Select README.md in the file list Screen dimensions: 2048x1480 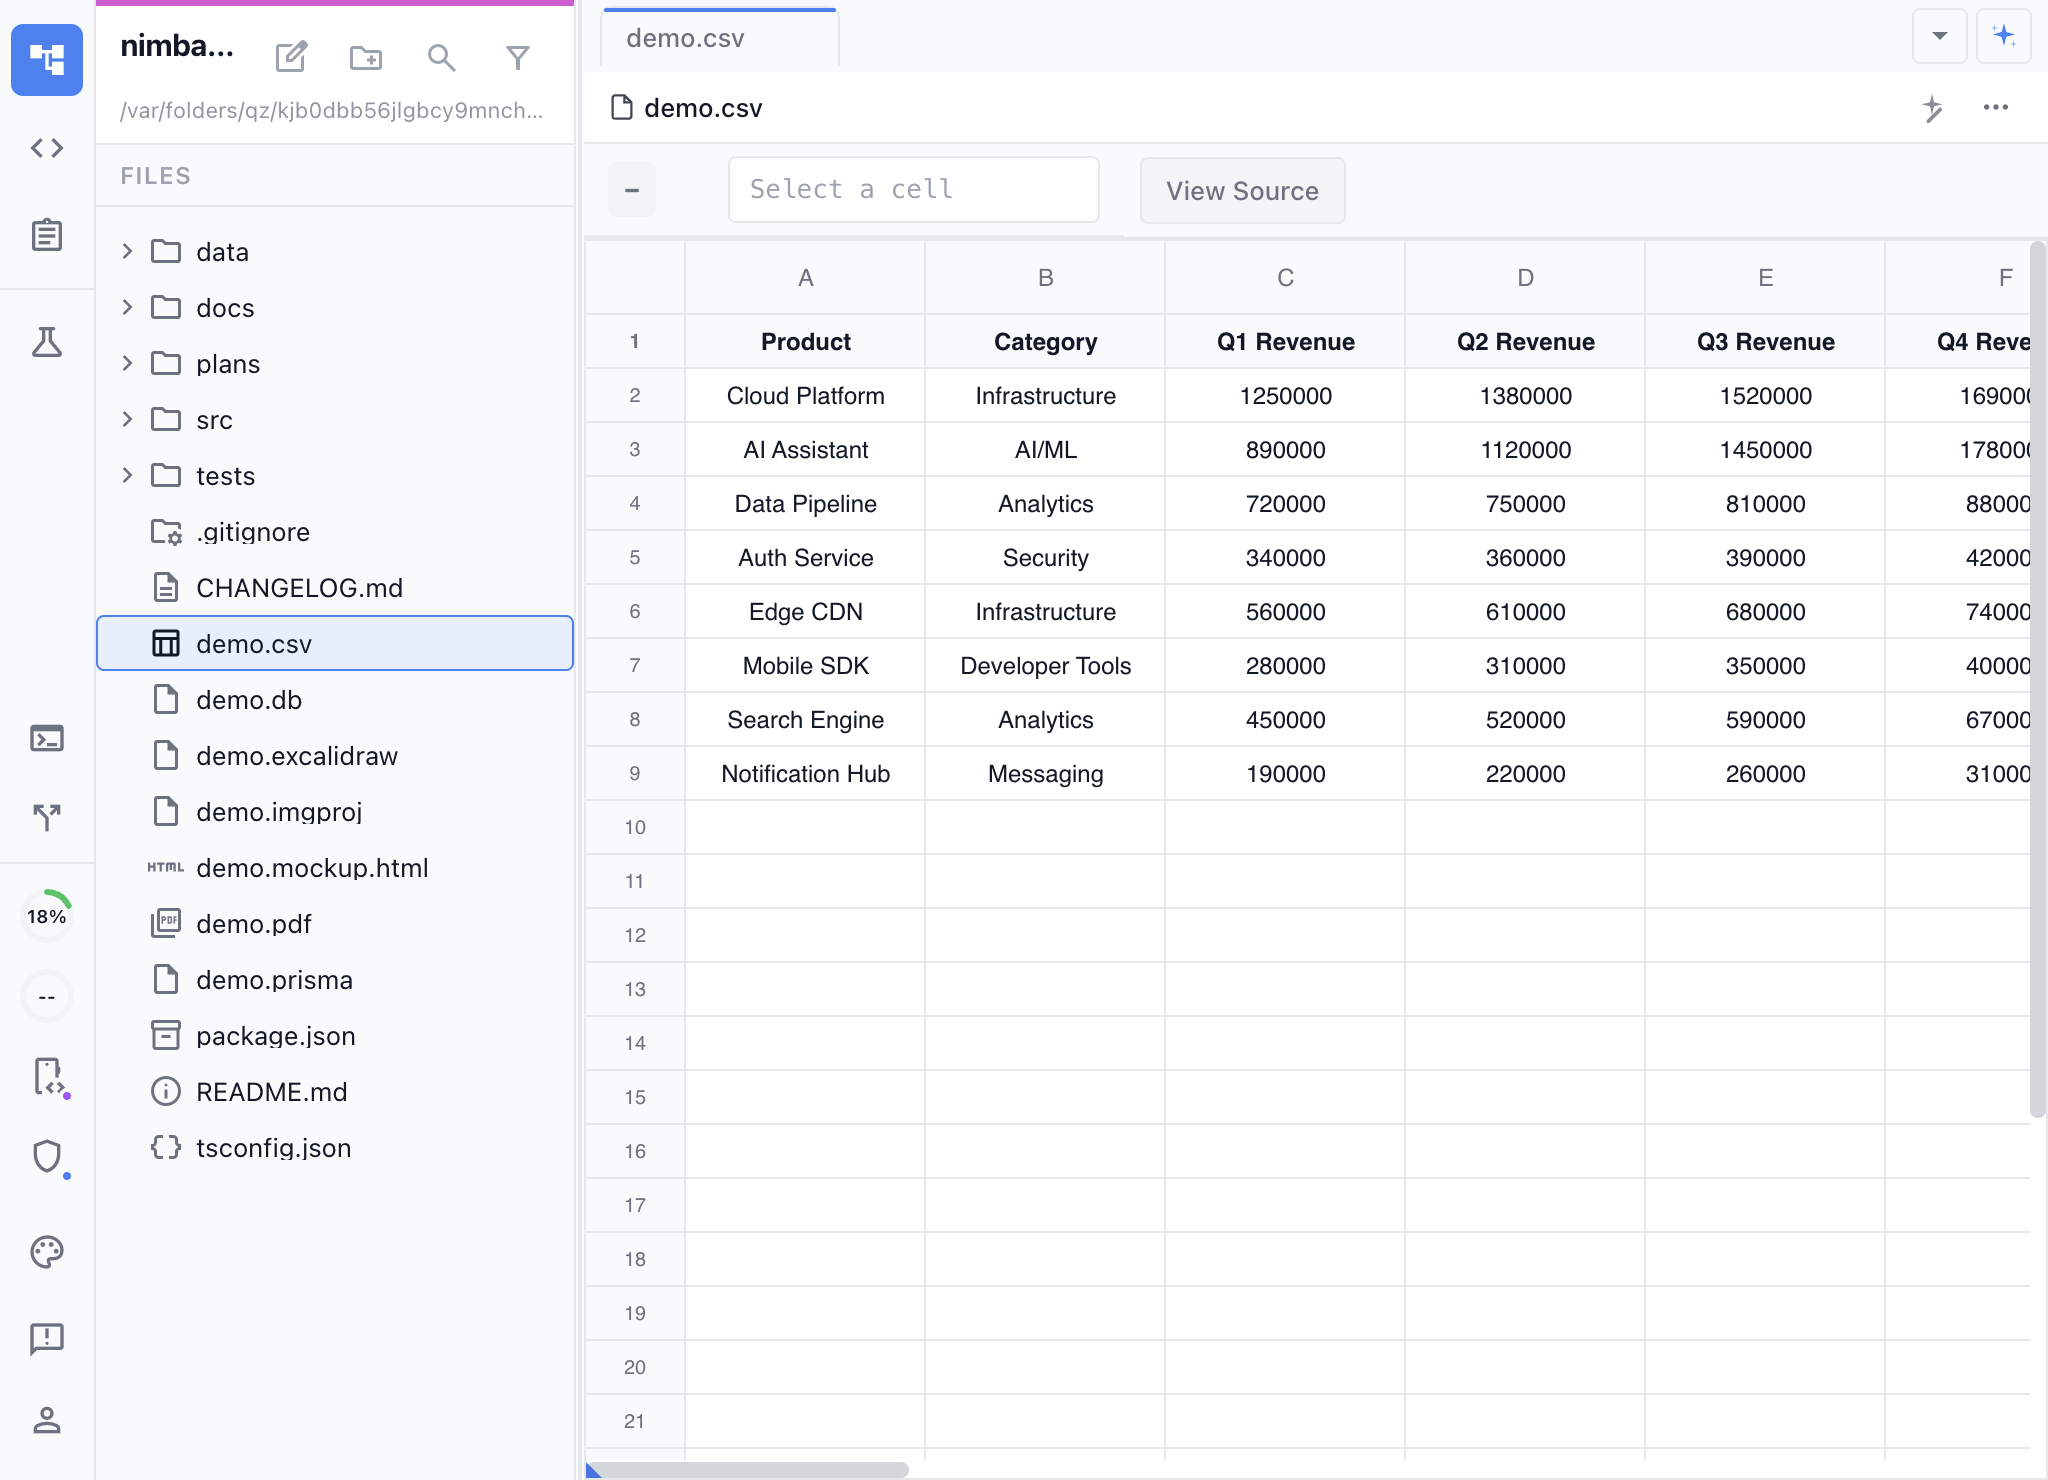(271, 1091)
